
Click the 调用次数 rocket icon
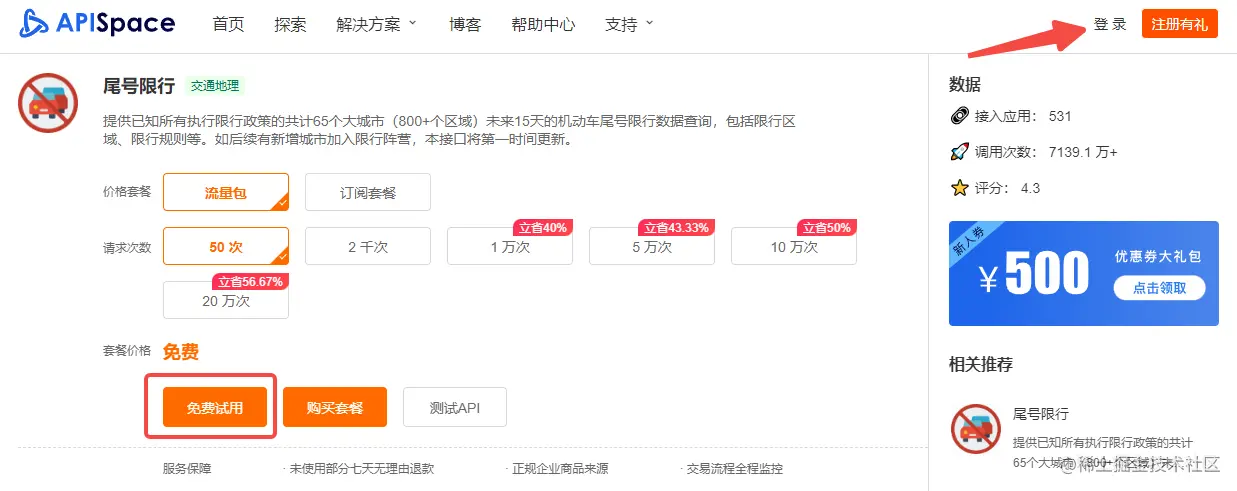pyautogui.click(x=960, y=152)
